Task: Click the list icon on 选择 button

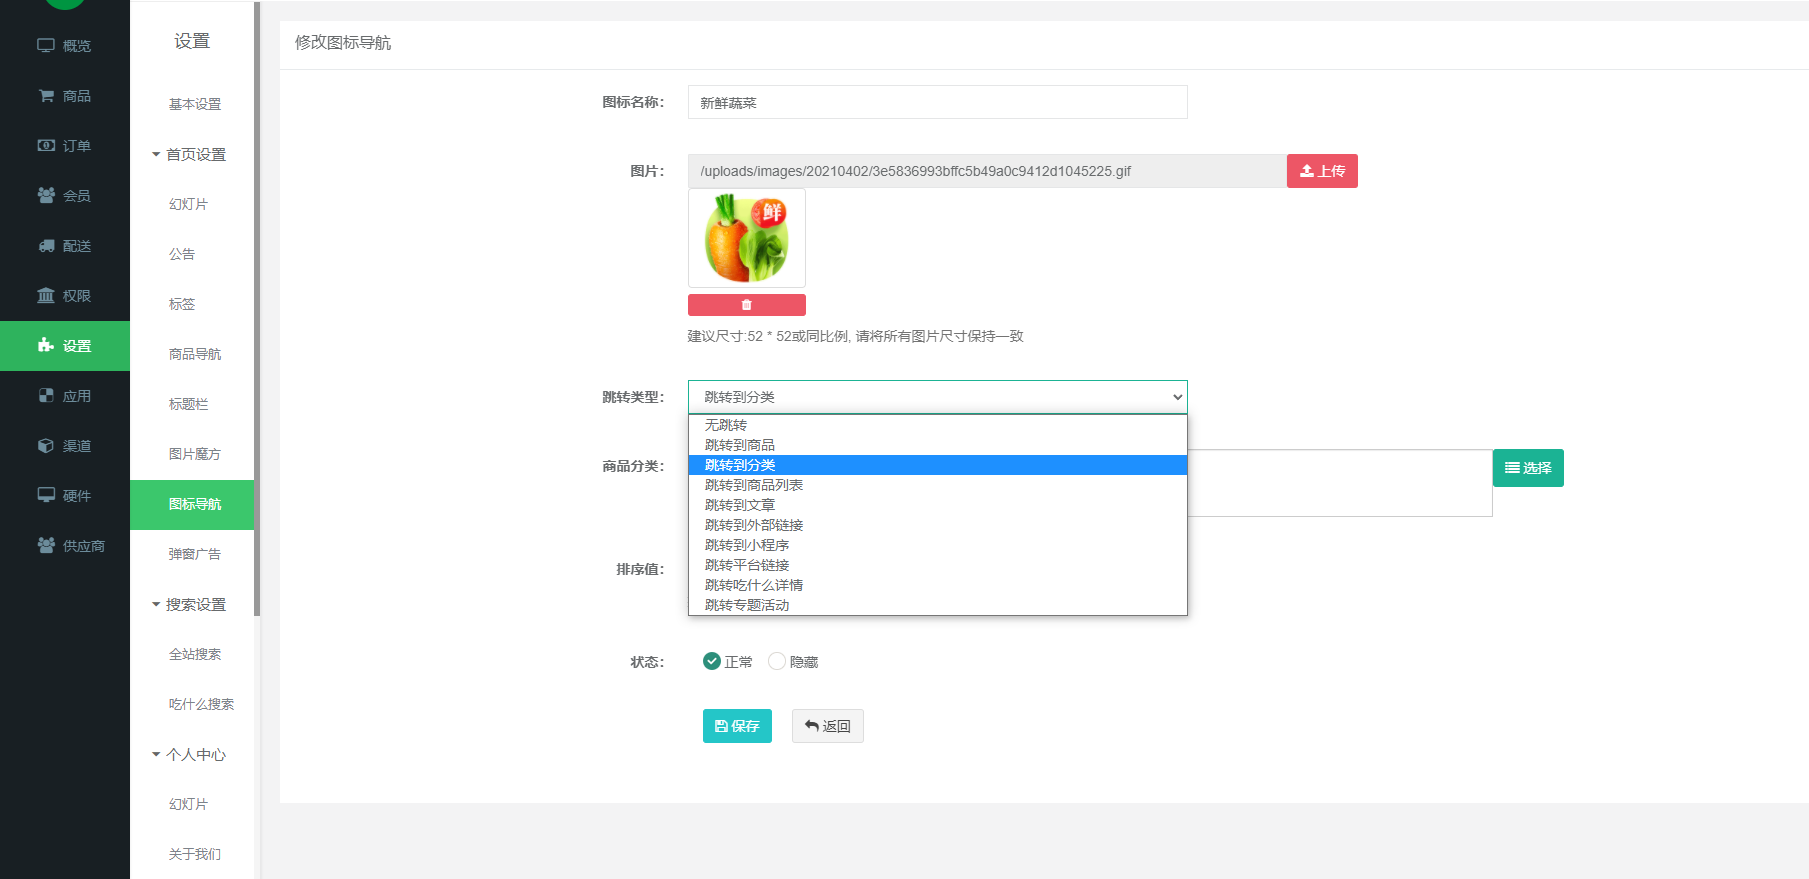Action: [1512, 468]
